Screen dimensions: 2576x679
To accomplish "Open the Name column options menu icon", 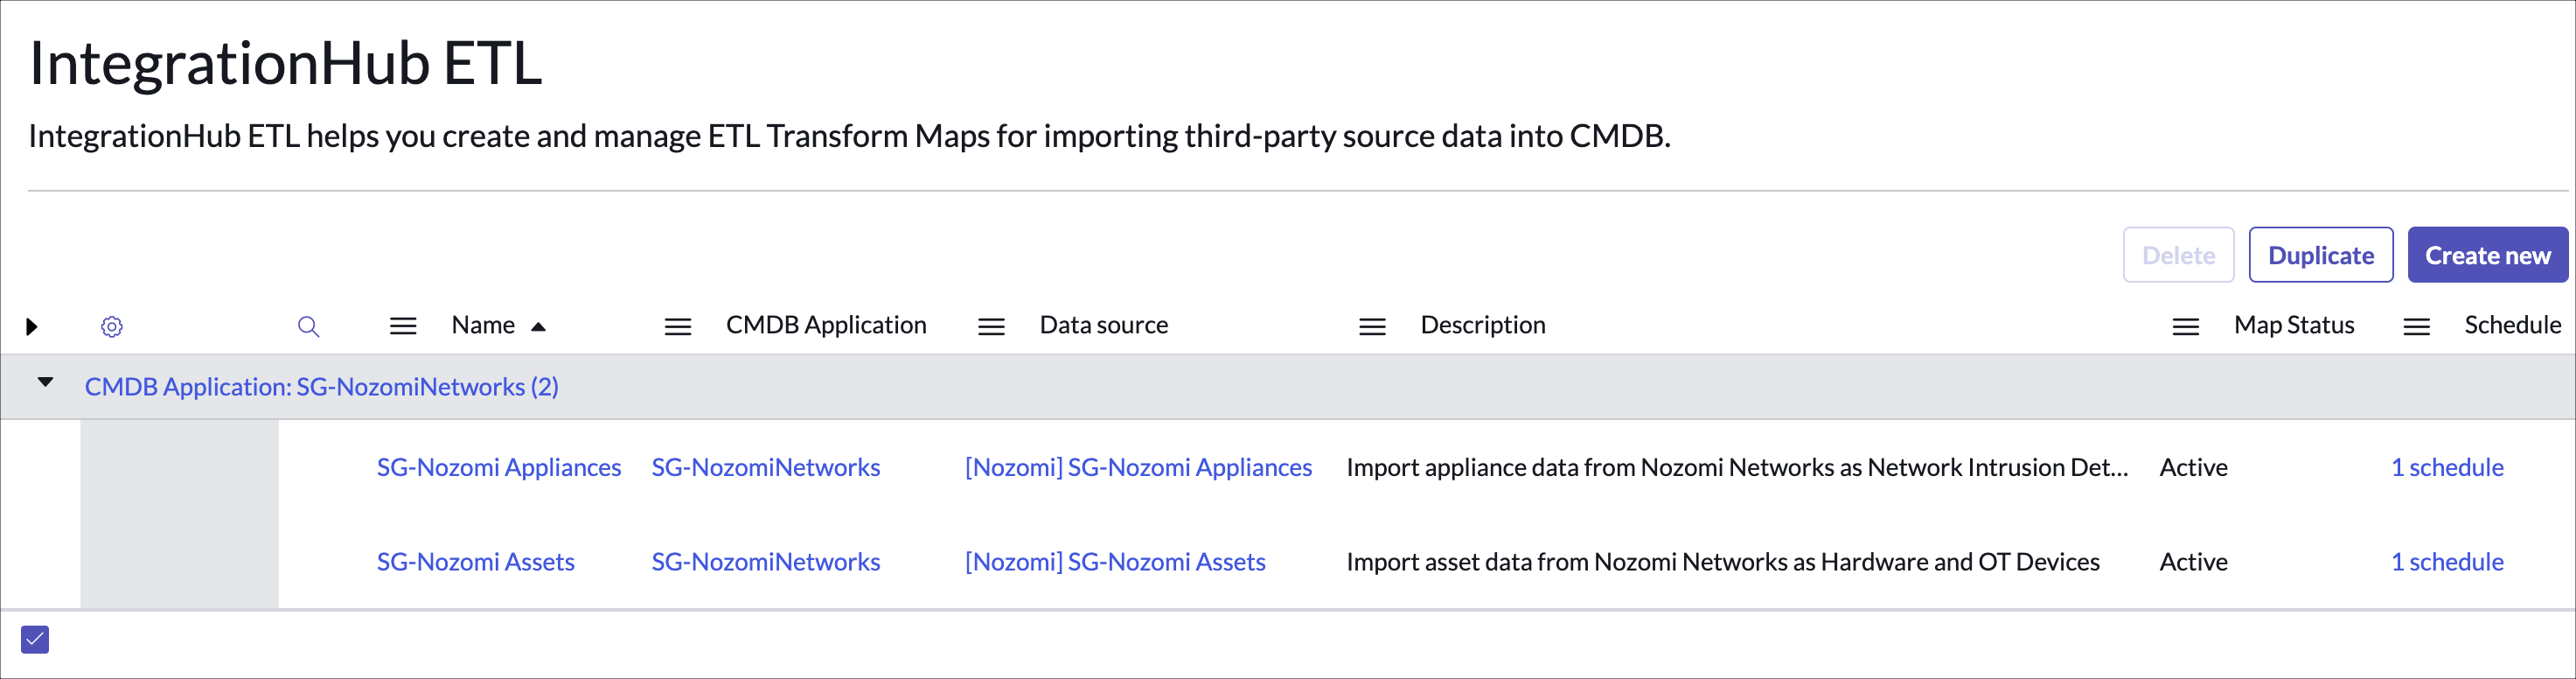I will point(403,326).
